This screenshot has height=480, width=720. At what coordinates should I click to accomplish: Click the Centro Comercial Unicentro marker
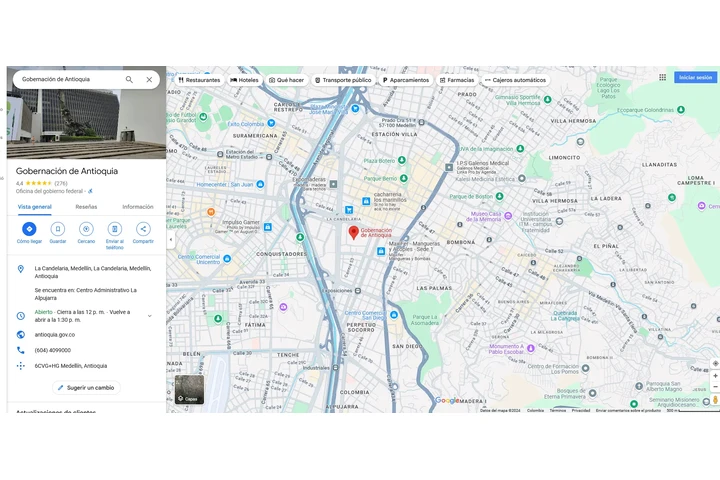227,259
